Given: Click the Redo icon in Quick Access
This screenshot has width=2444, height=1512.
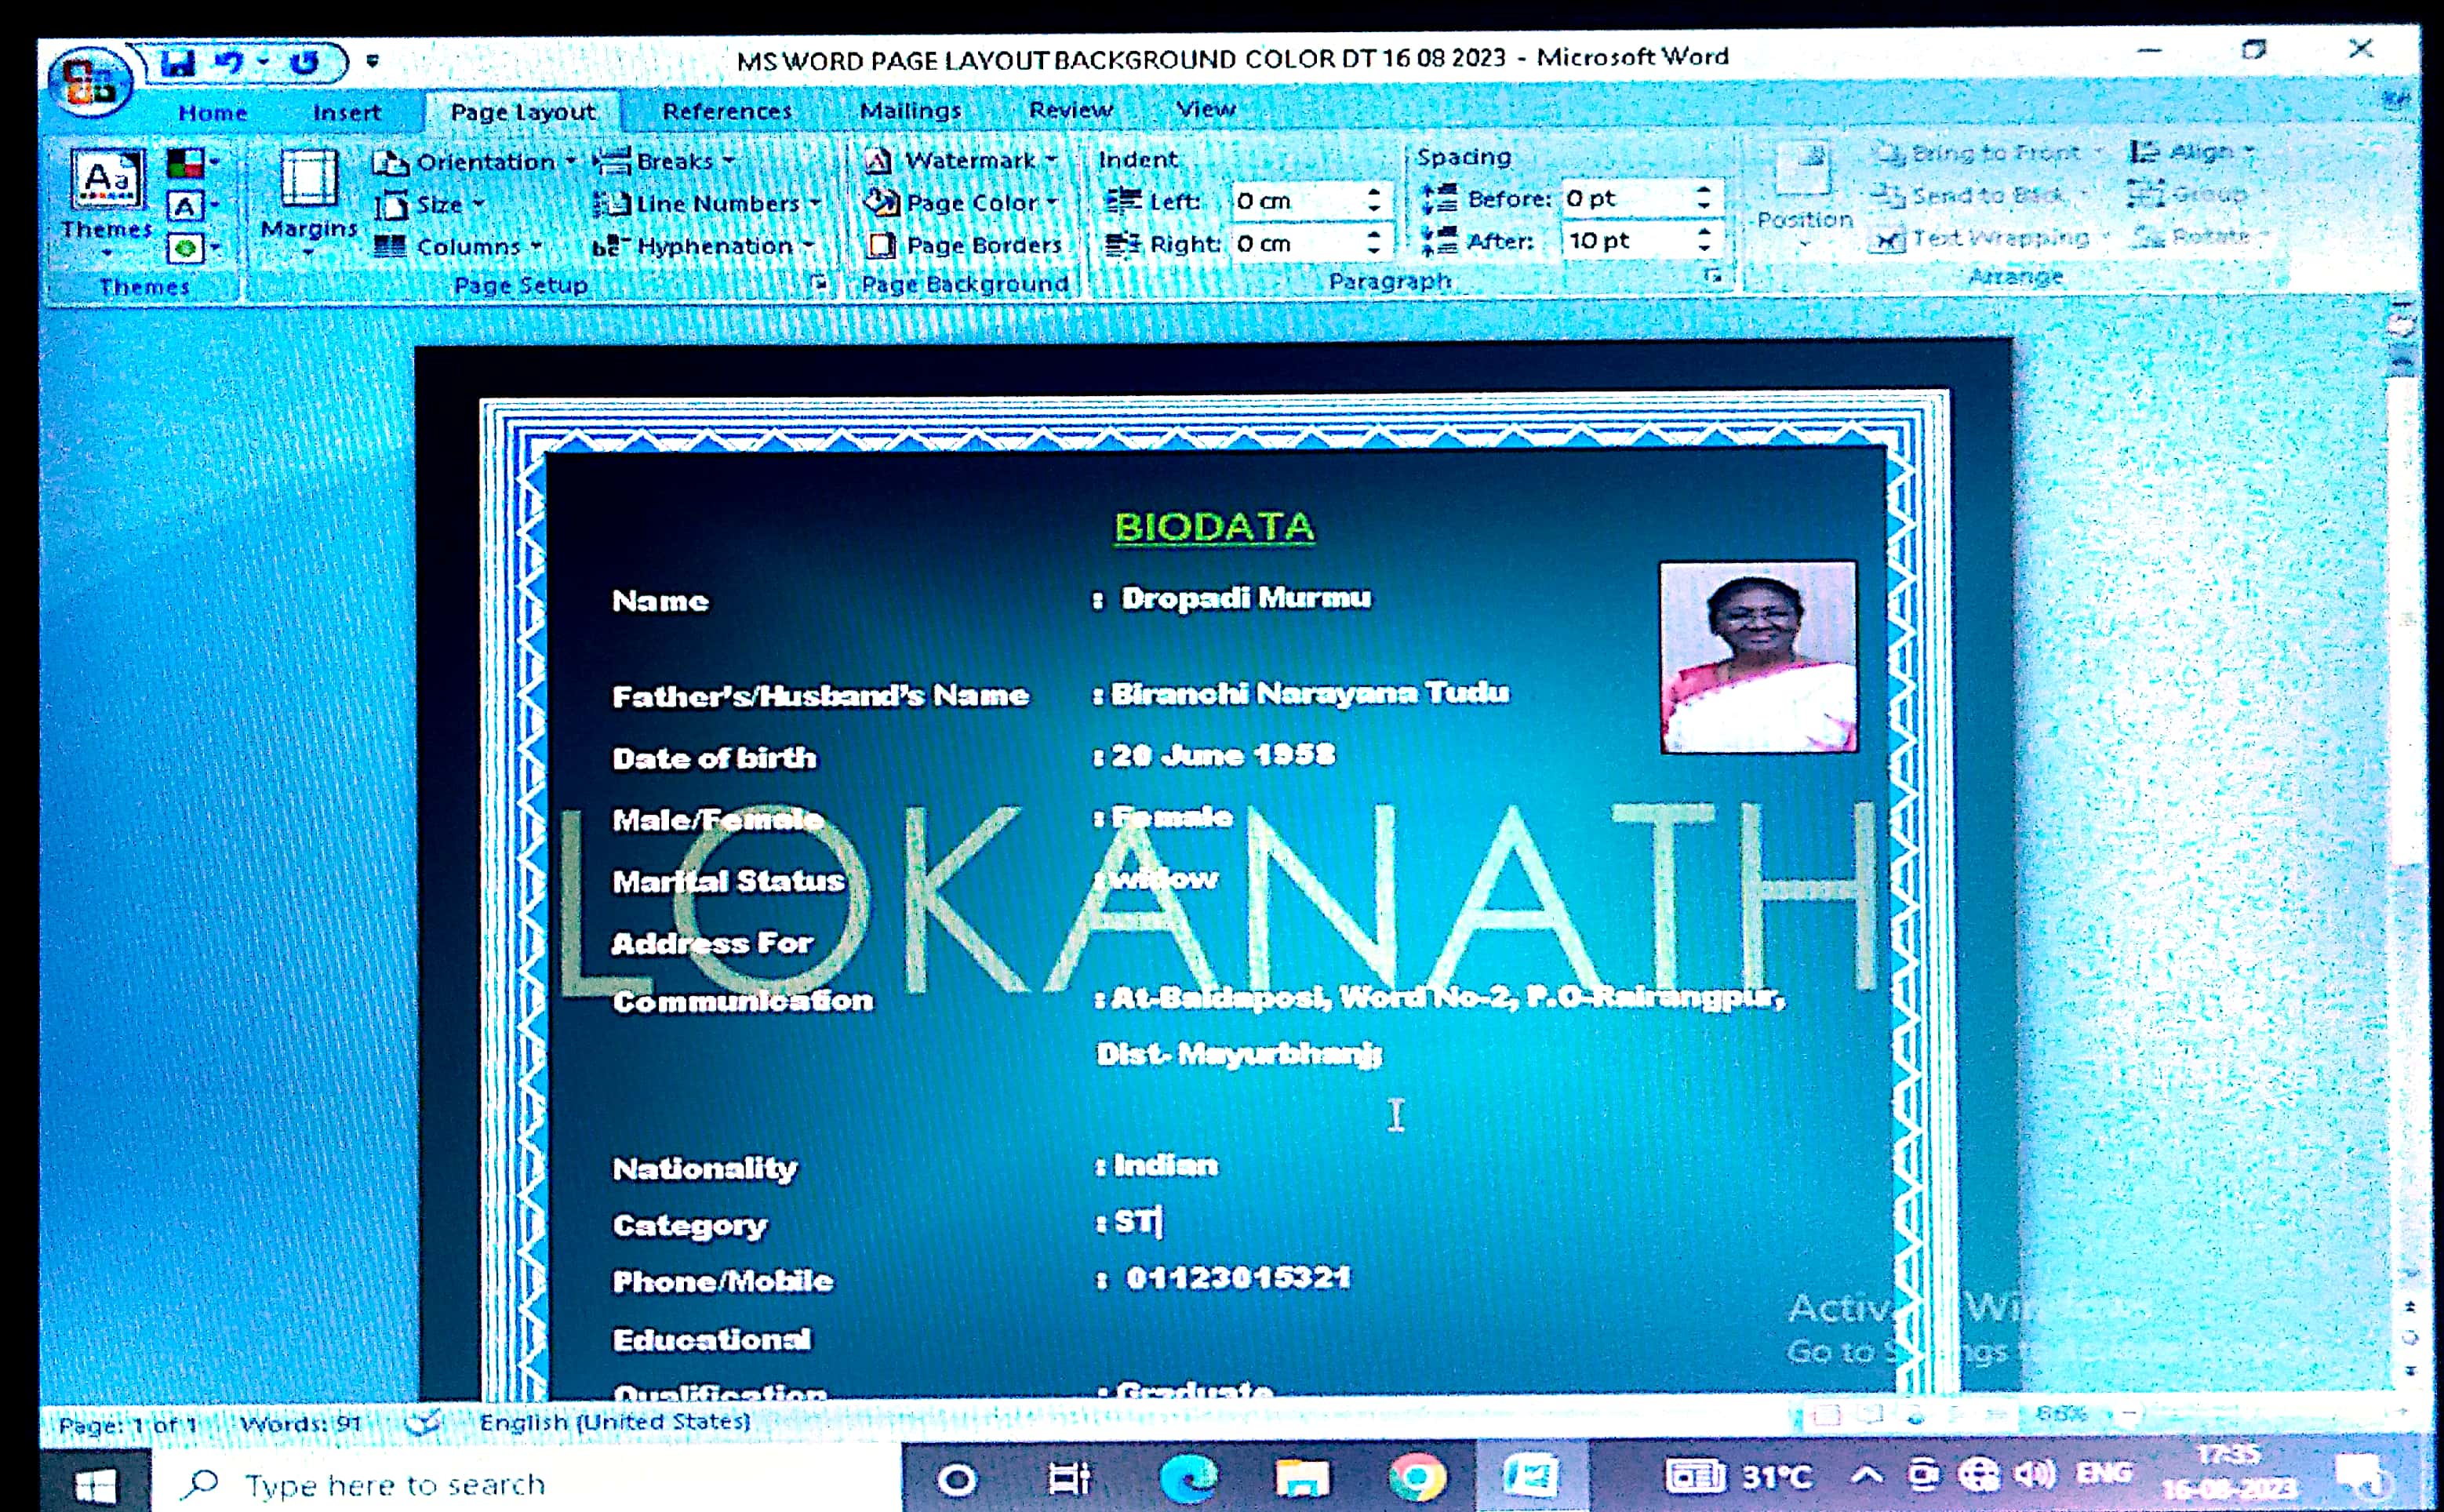Looking at the screenshot, I should [304, 63].
